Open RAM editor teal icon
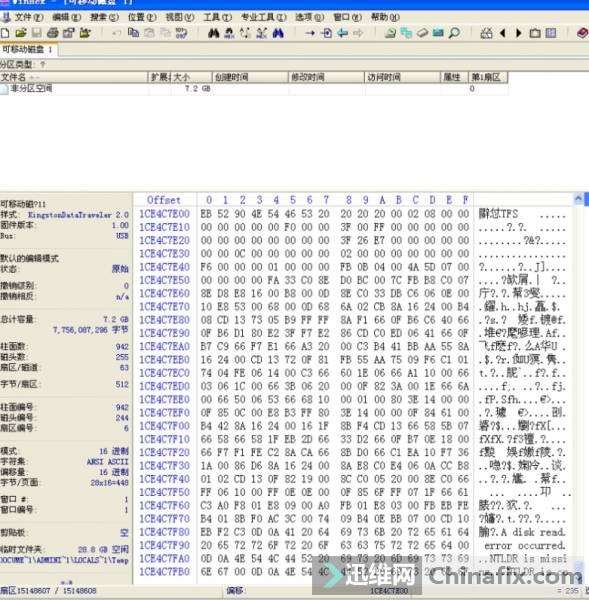Image resolution: width=589 pixels, height=600 pixels. pos(438,33)
